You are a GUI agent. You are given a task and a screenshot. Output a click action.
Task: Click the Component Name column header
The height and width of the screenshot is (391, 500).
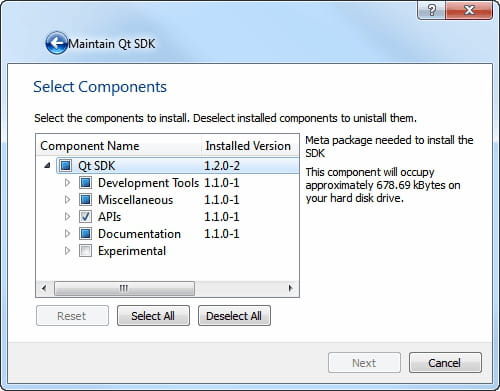click(x=119, y=146)
